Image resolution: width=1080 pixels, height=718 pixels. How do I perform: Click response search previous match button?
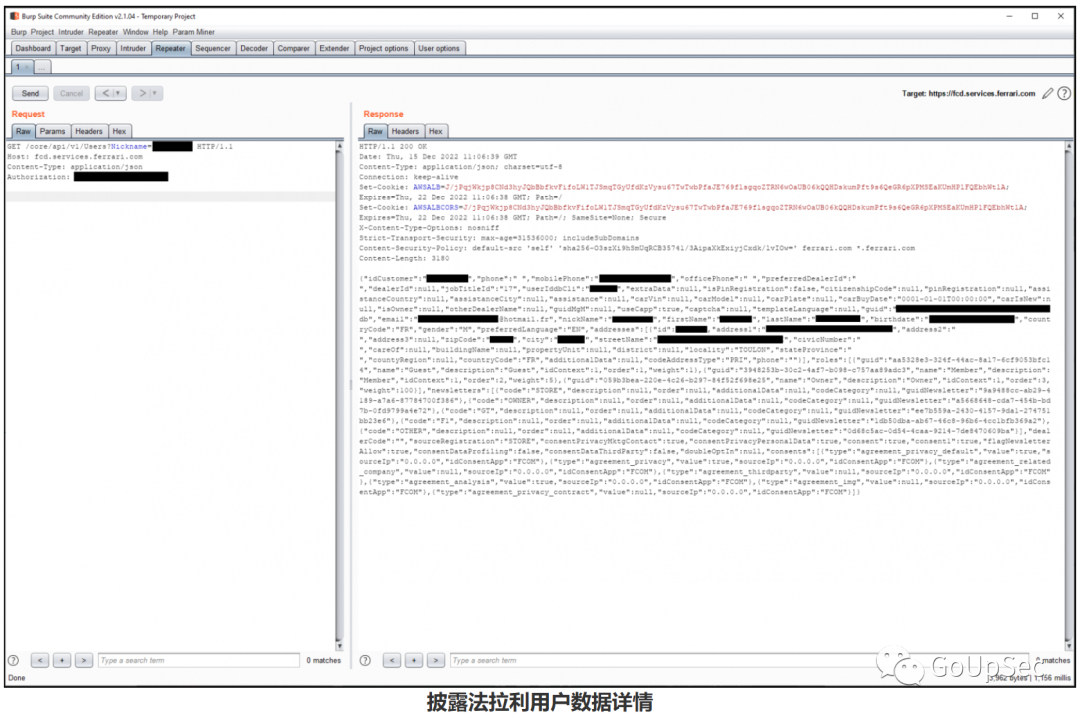(x=392, y=660)
